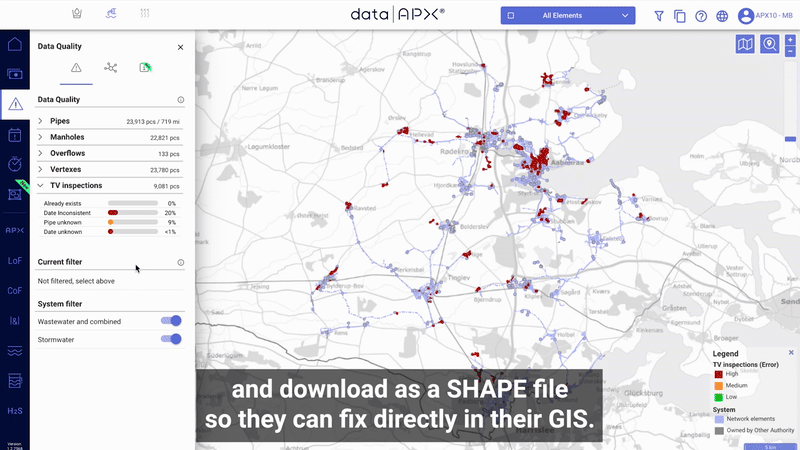800x450 pixels.
Task: Open the H2S module in sidebar
Action: (15, 411)
